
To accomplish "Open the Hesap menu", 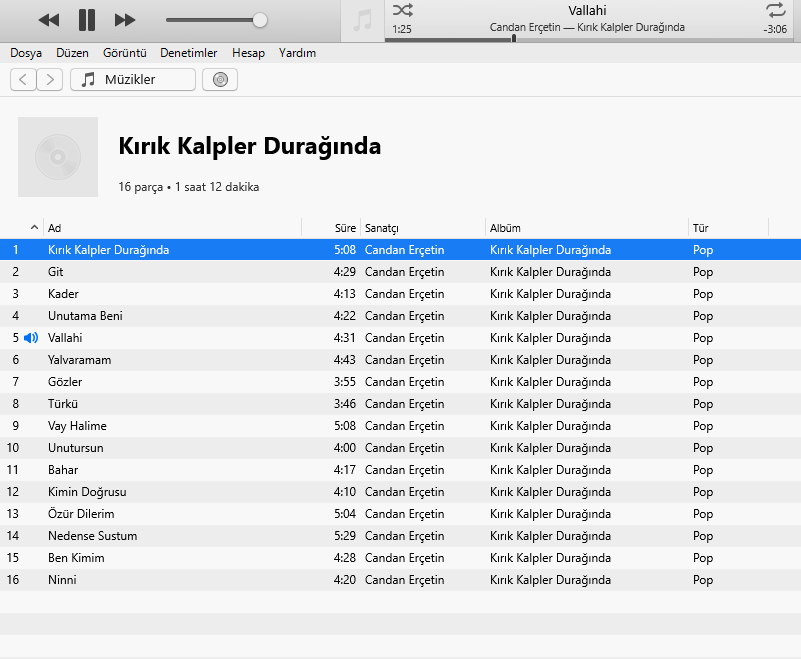I will pos(248,53).
